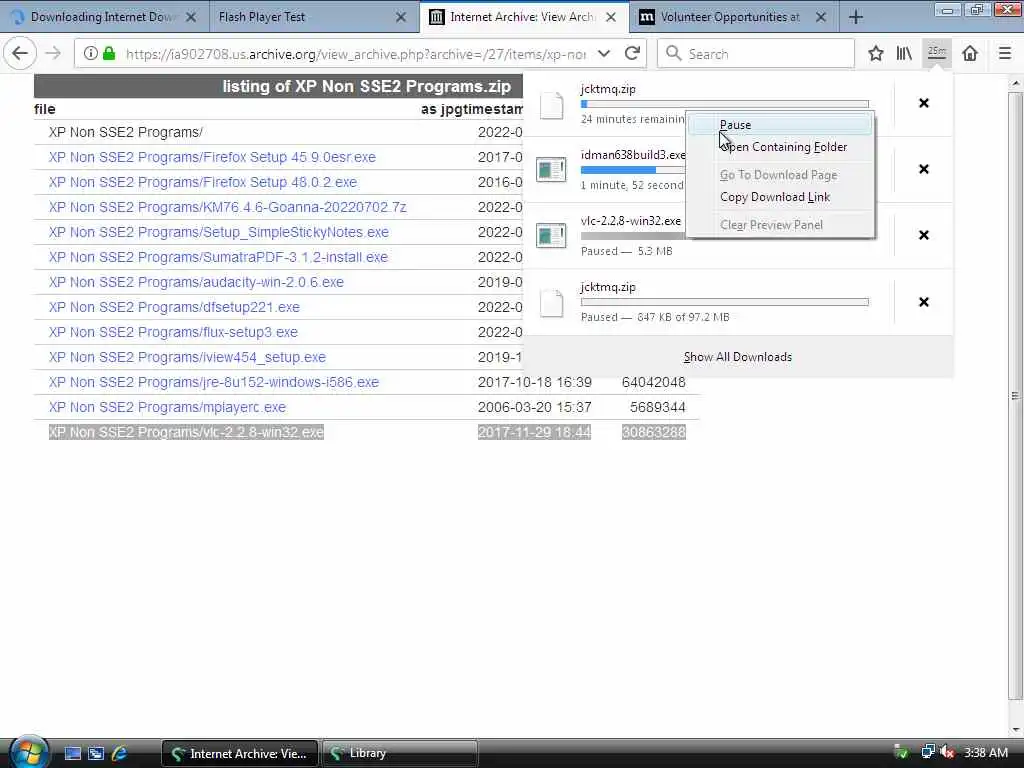Close the Flash Player Test tab
The height and width of the screenshot is (768, 1024).
tap(401, 17)
